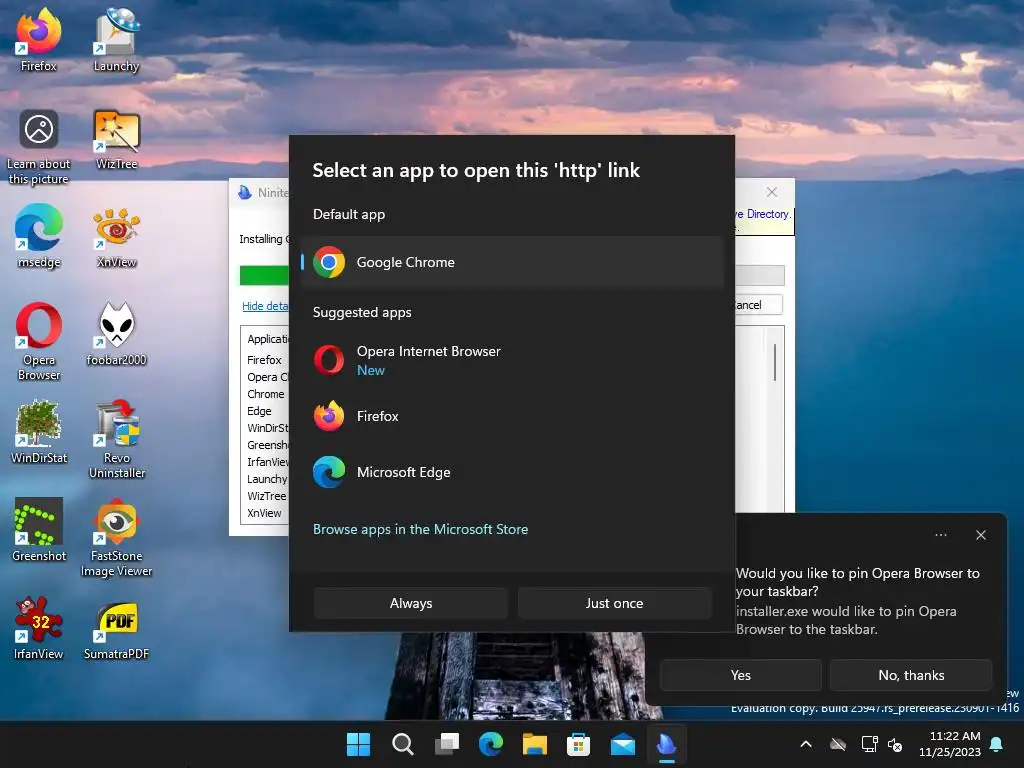
Task: Launch Revo Uninstaller from the desktop
Action: 116,439
